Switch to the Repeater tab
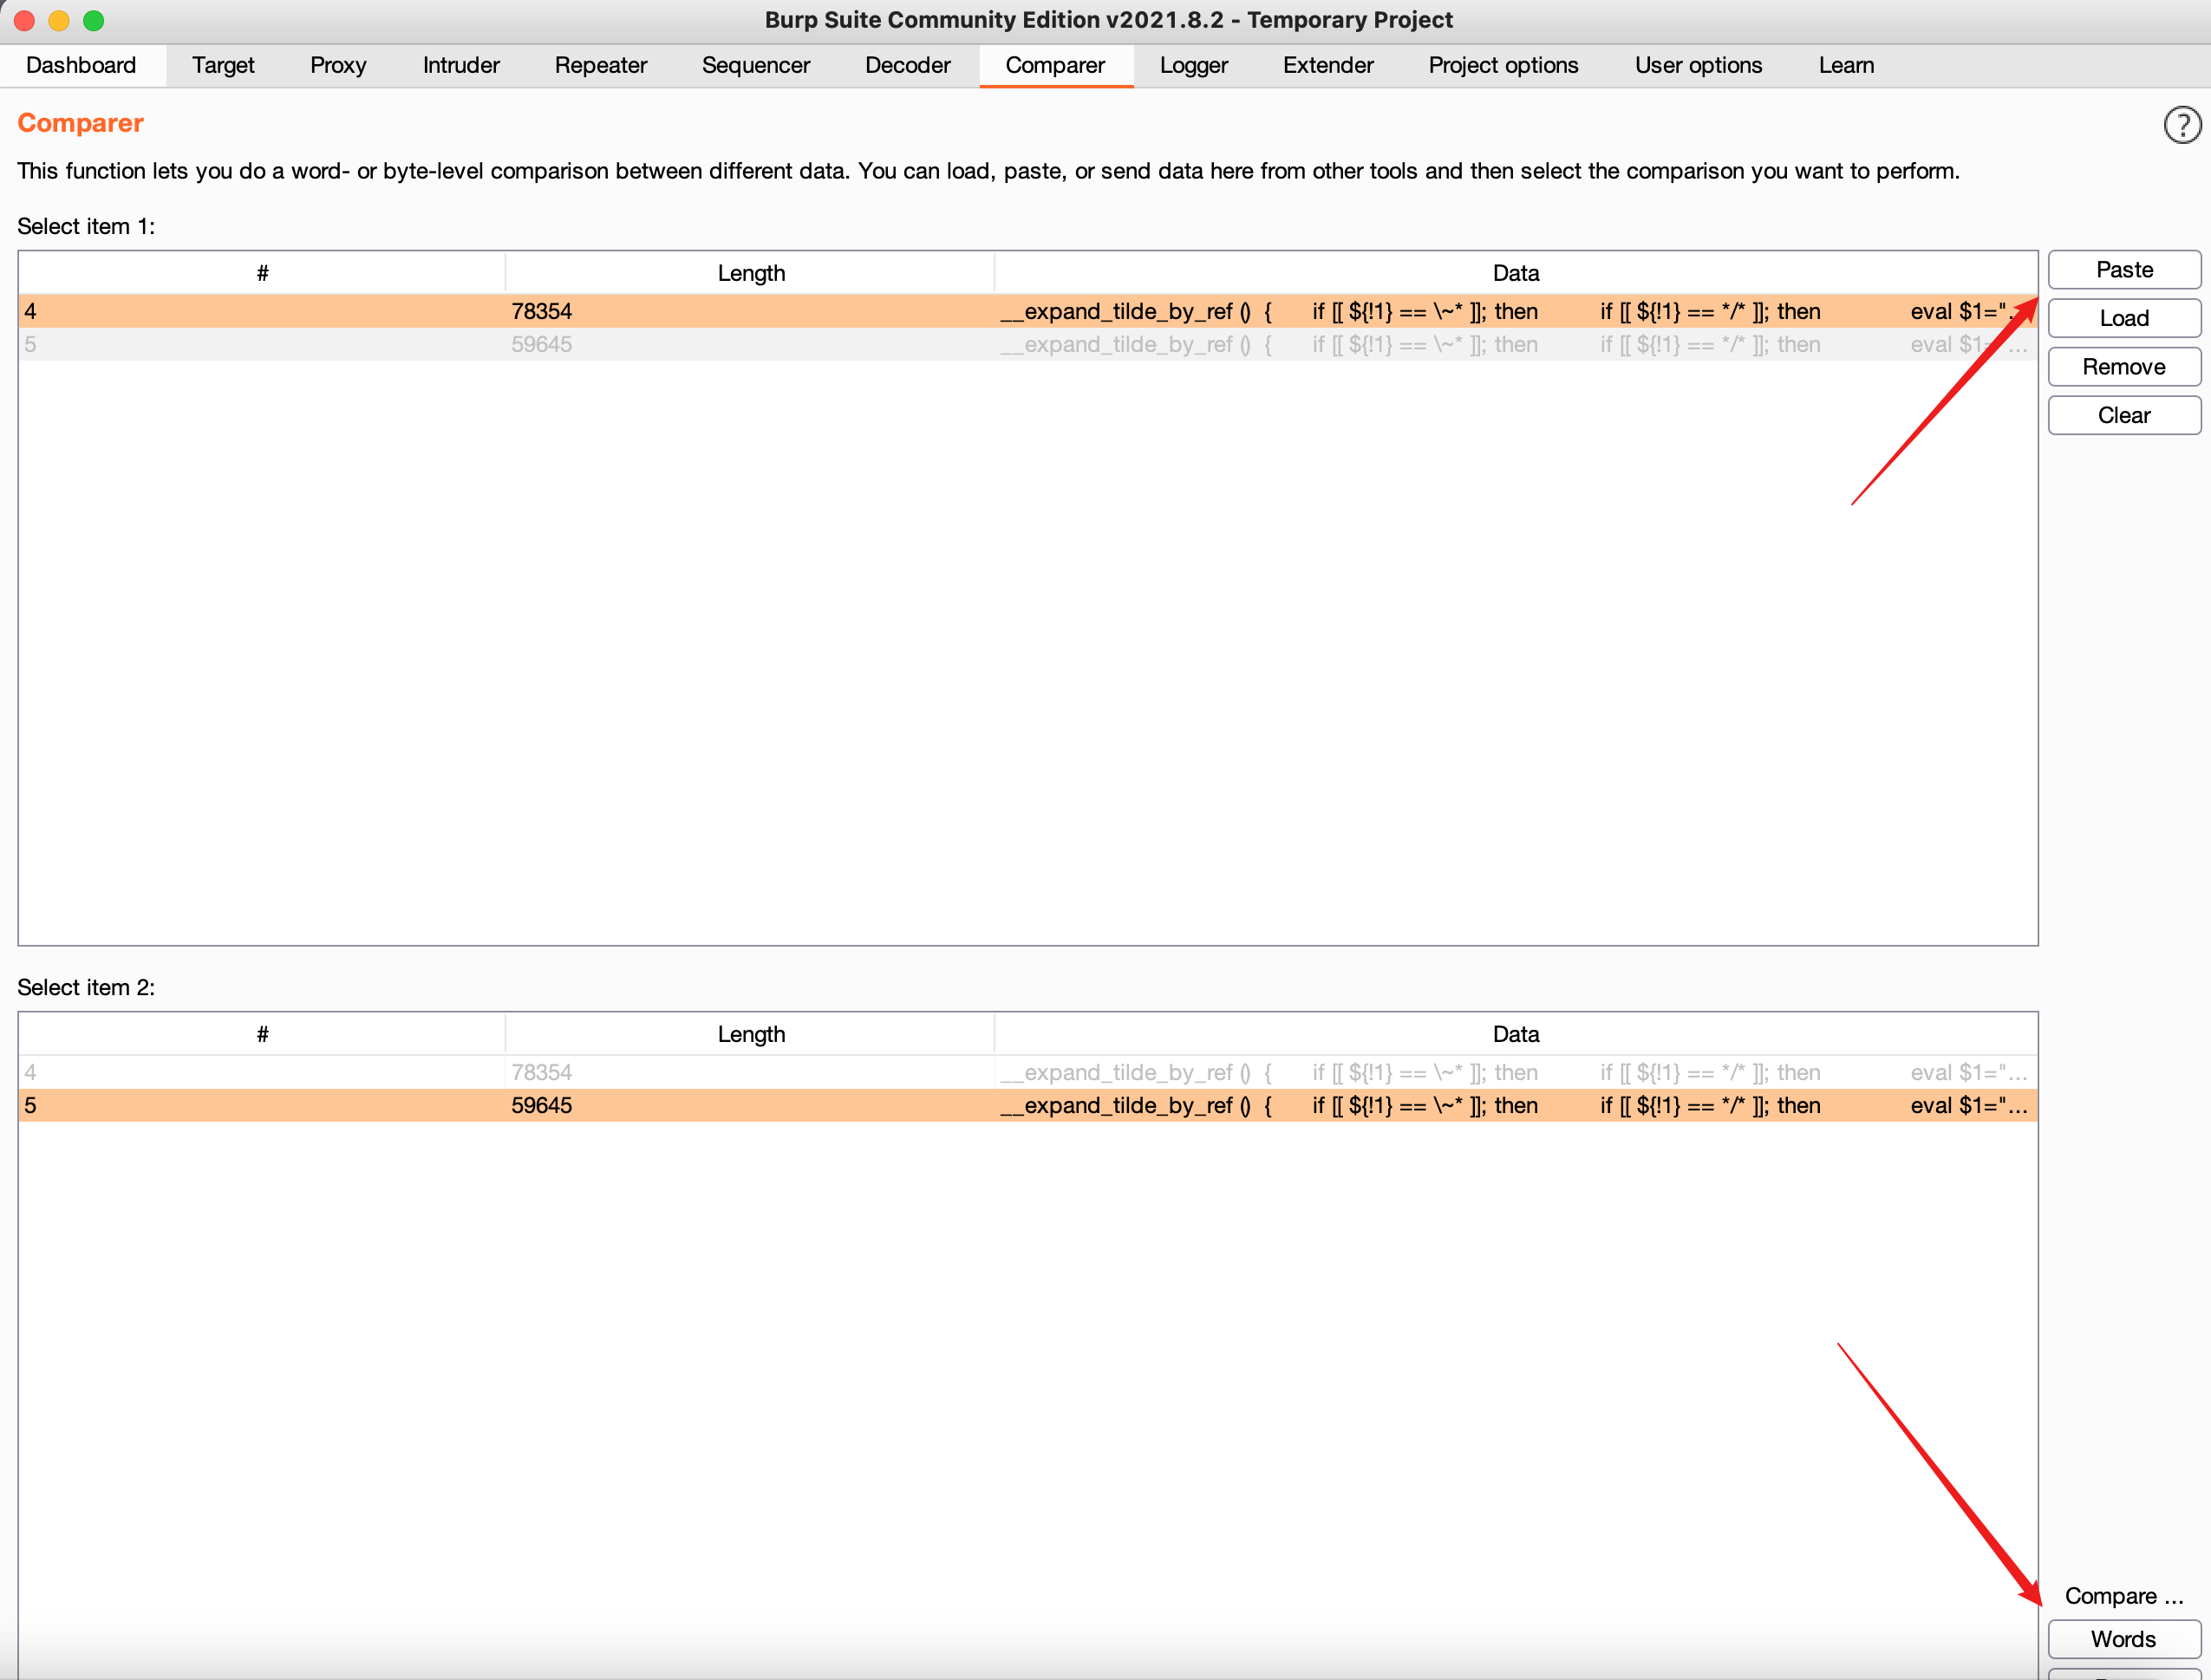The image size is (2211, 1680). (601, 65)
